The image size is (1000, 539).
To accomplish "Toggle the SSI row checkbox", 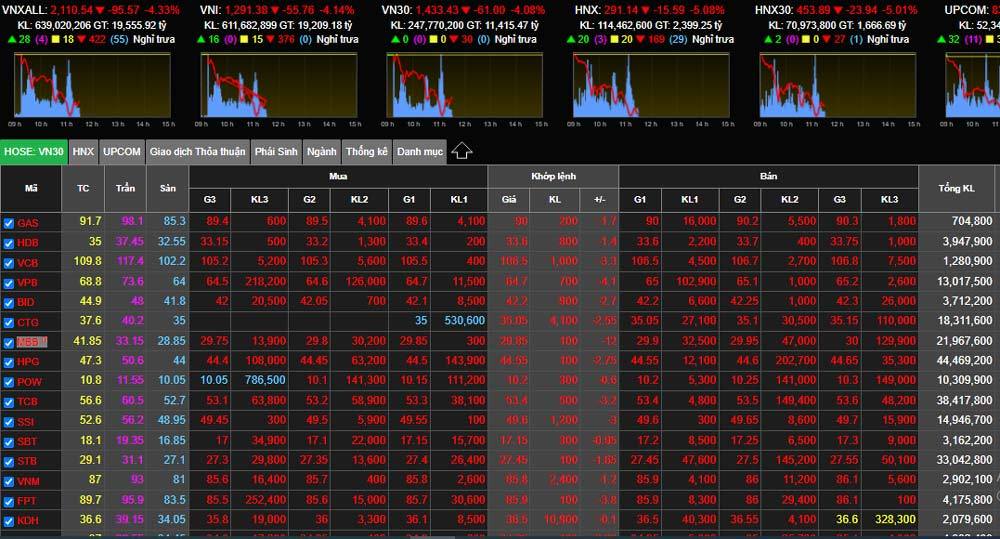I will point(9,422).
